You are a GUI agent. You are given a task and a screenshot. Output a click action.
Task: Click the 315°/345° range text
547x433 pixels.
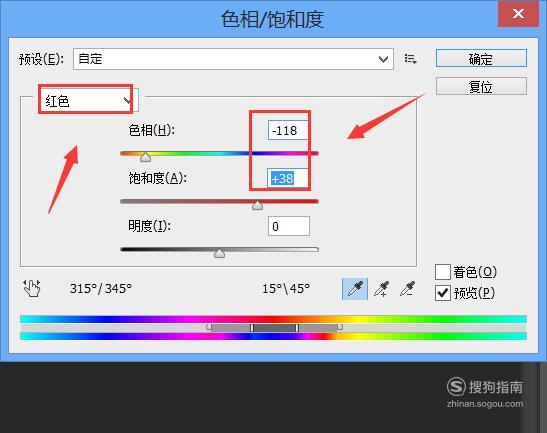(x=101, y=289)
